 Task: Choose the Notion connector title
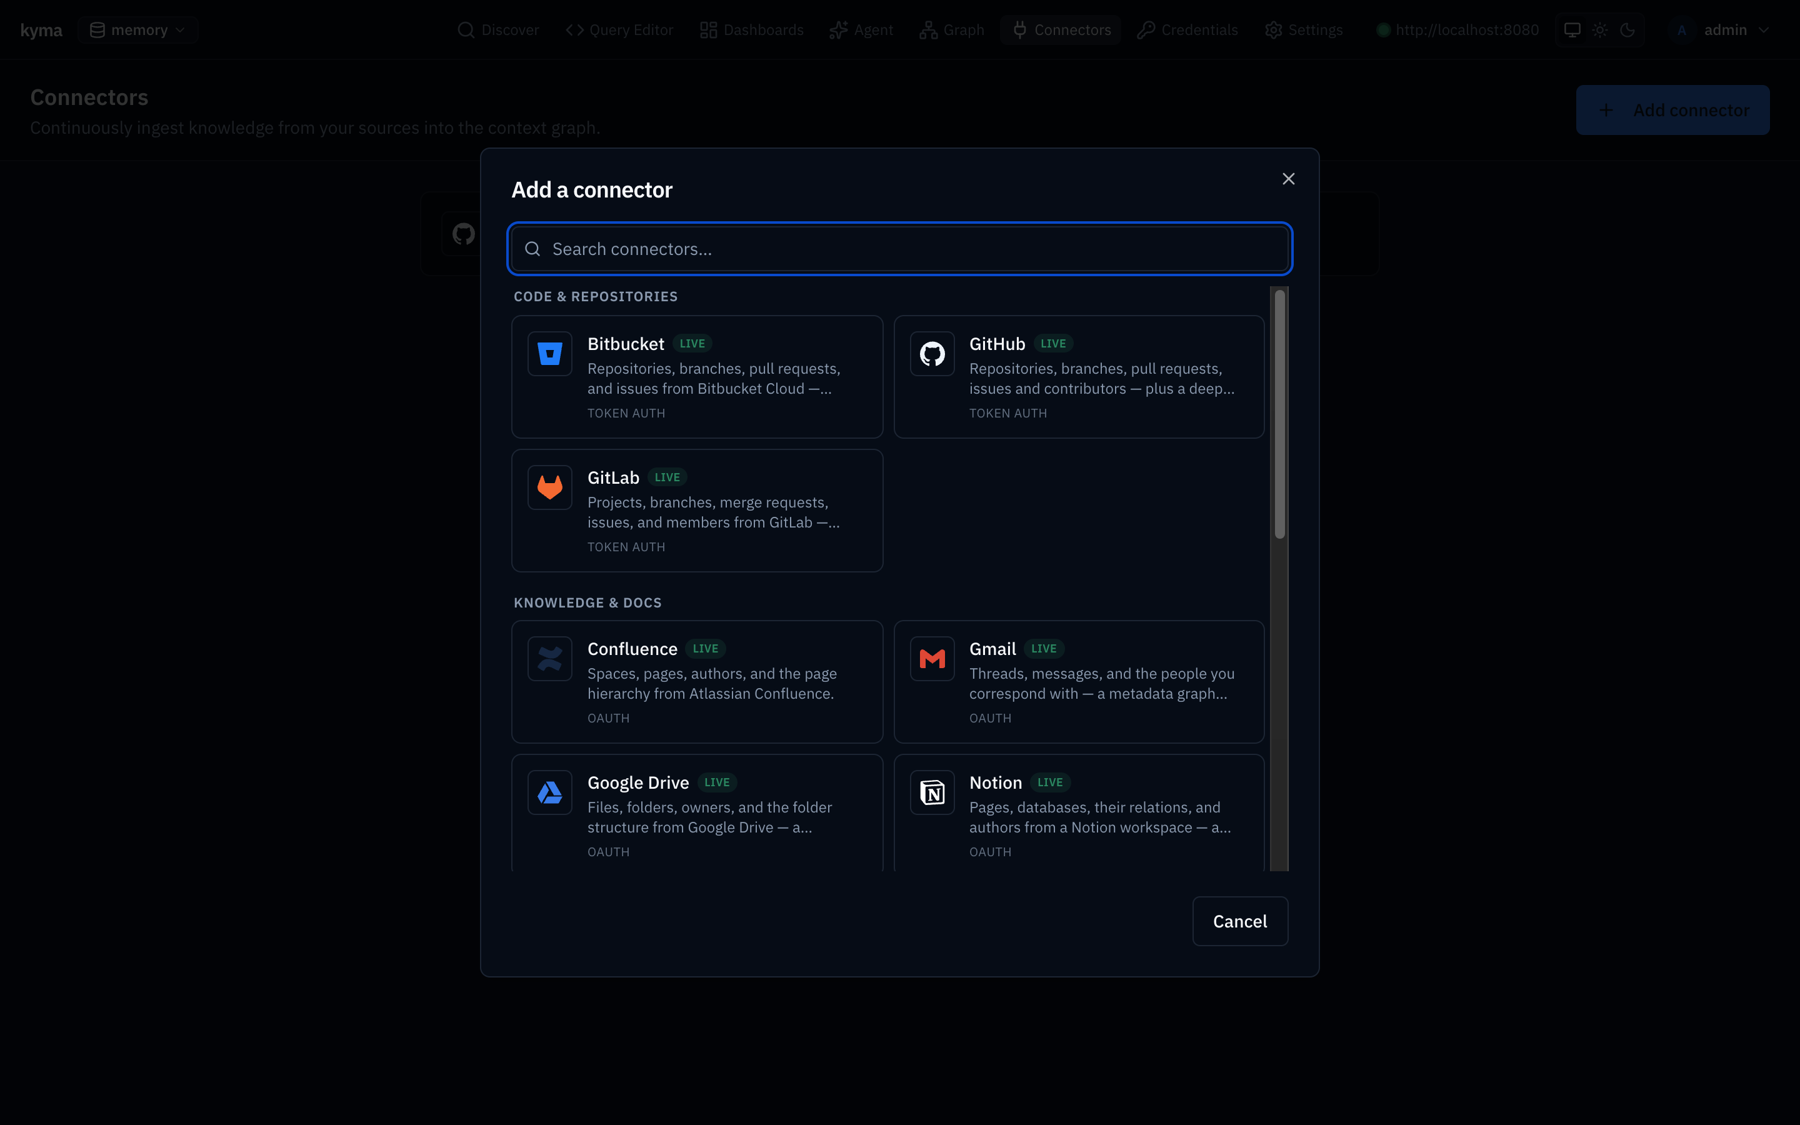click(x=995, y=783)
